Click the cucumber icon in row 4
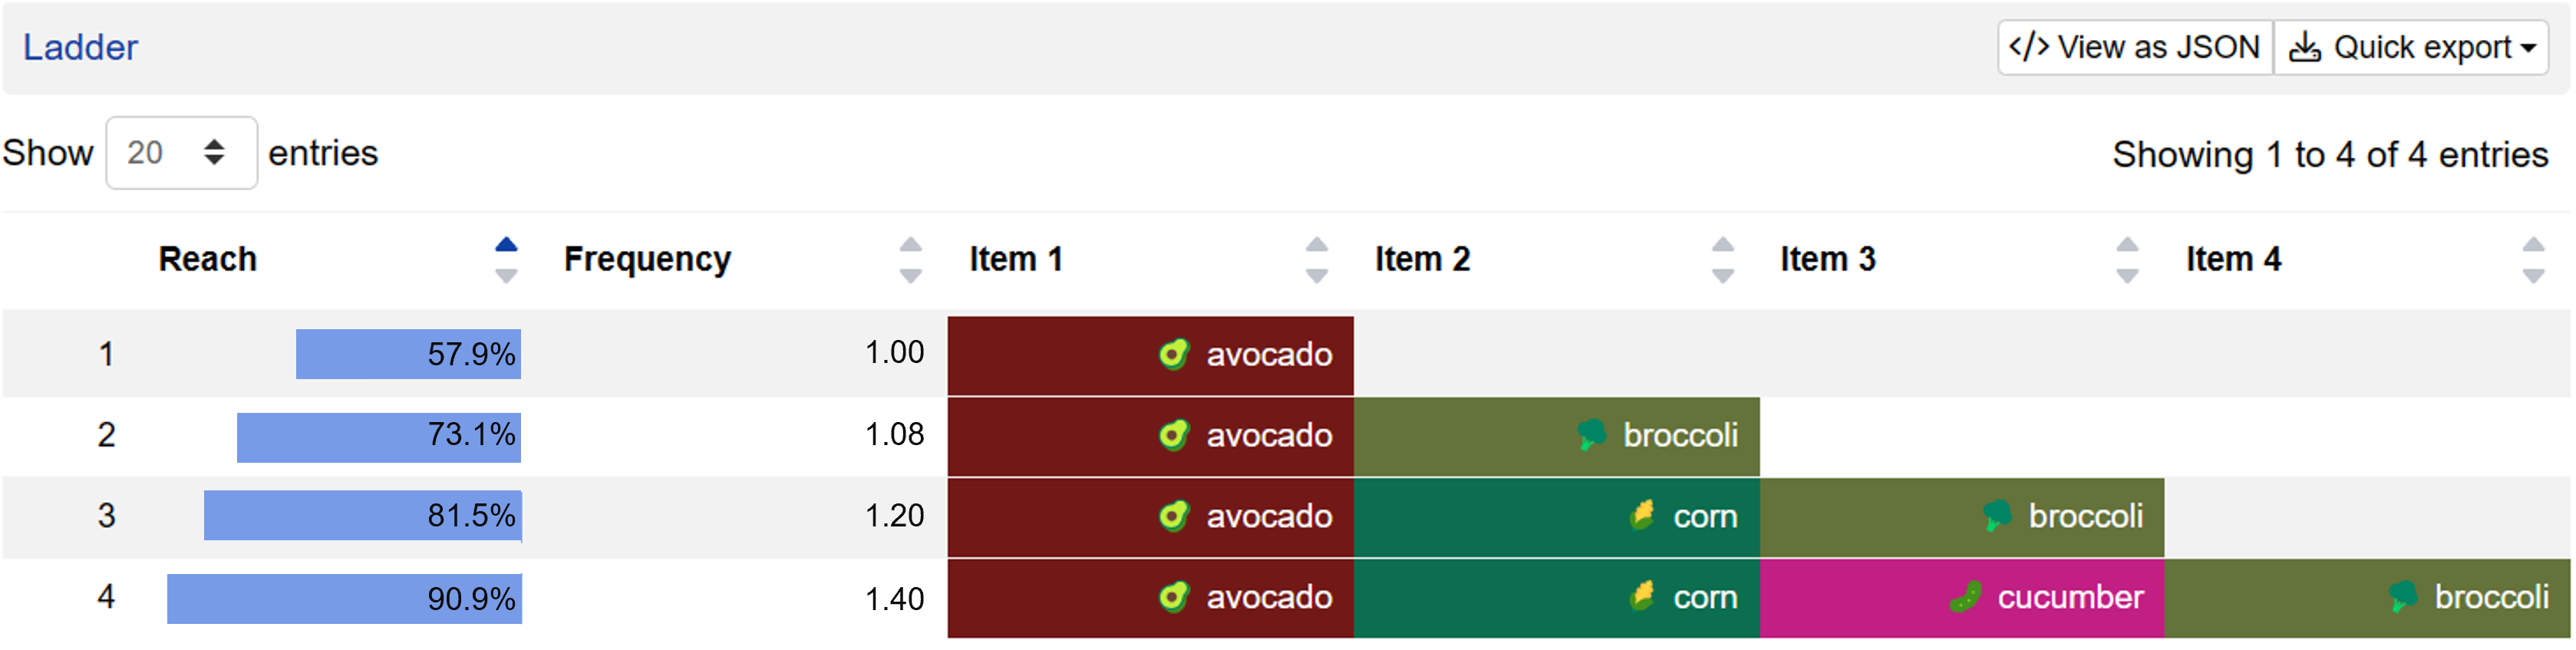 [x=1965, y=597]
